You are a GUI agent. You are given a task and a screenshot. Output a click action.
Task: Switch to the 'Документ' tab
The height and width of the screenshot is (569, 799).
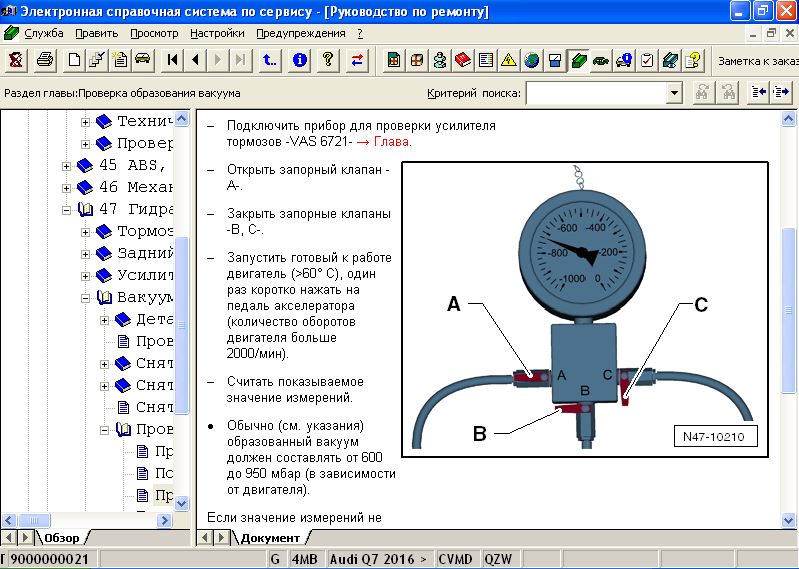(x=270, y=538)
